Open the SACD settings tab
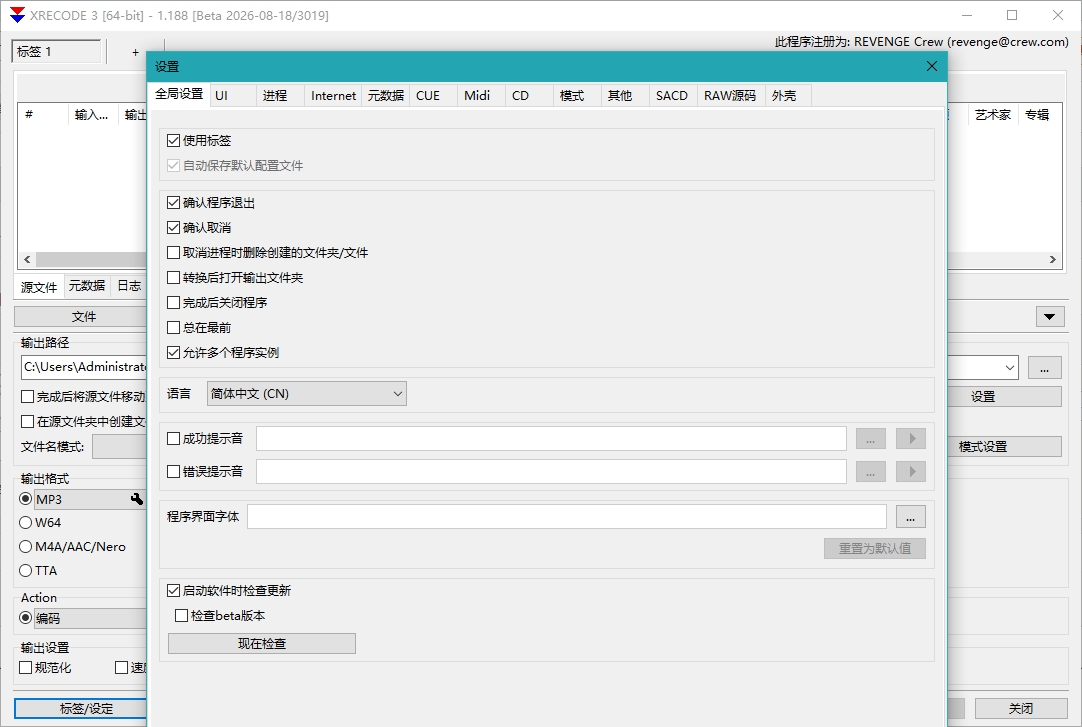This screenshot has width=1082, height=727. (x=671, y=96)
